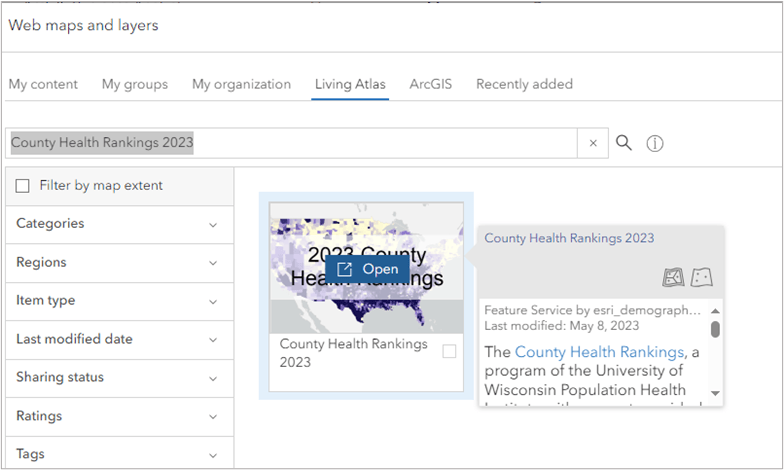Click the search magnifier icon
Image resolution: width=784 pixels, height=470 pixels.
[x=624, y=143]
